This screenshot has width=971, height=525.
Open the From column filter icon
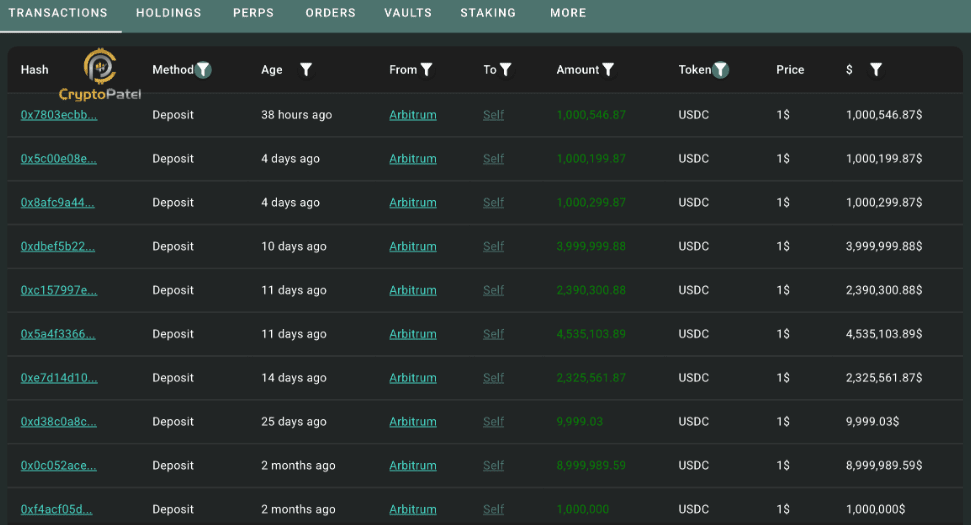pyautogui.click(x=426, y=70)
